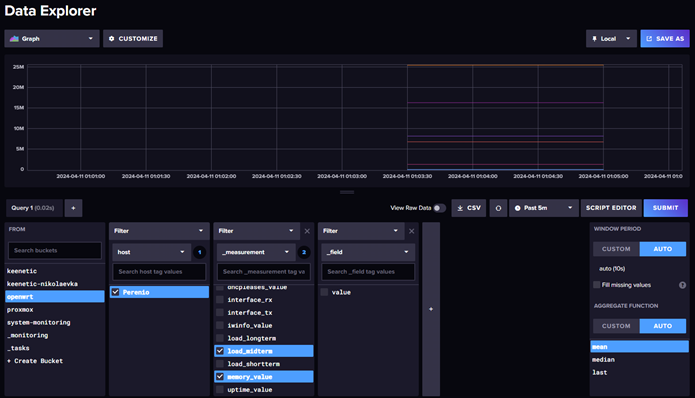Viewport: 695px width, 398px height.
Task: Switch Aggregate Function to AUTO
Action: [x=663, y=326]
